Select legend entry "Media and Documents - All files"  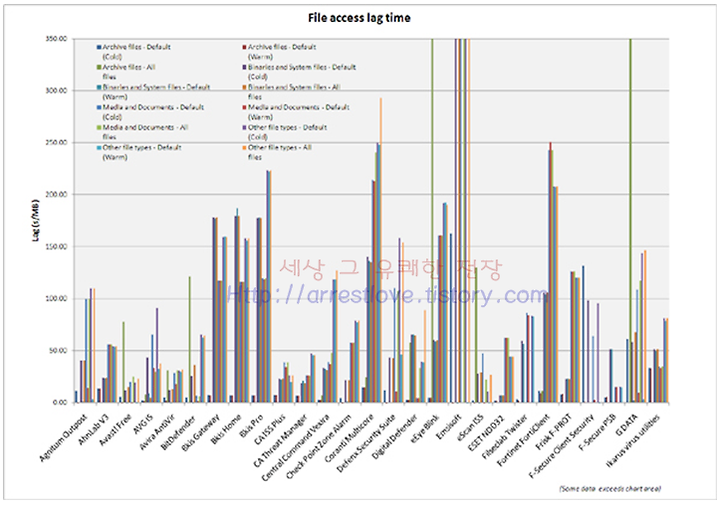point(142,132)
